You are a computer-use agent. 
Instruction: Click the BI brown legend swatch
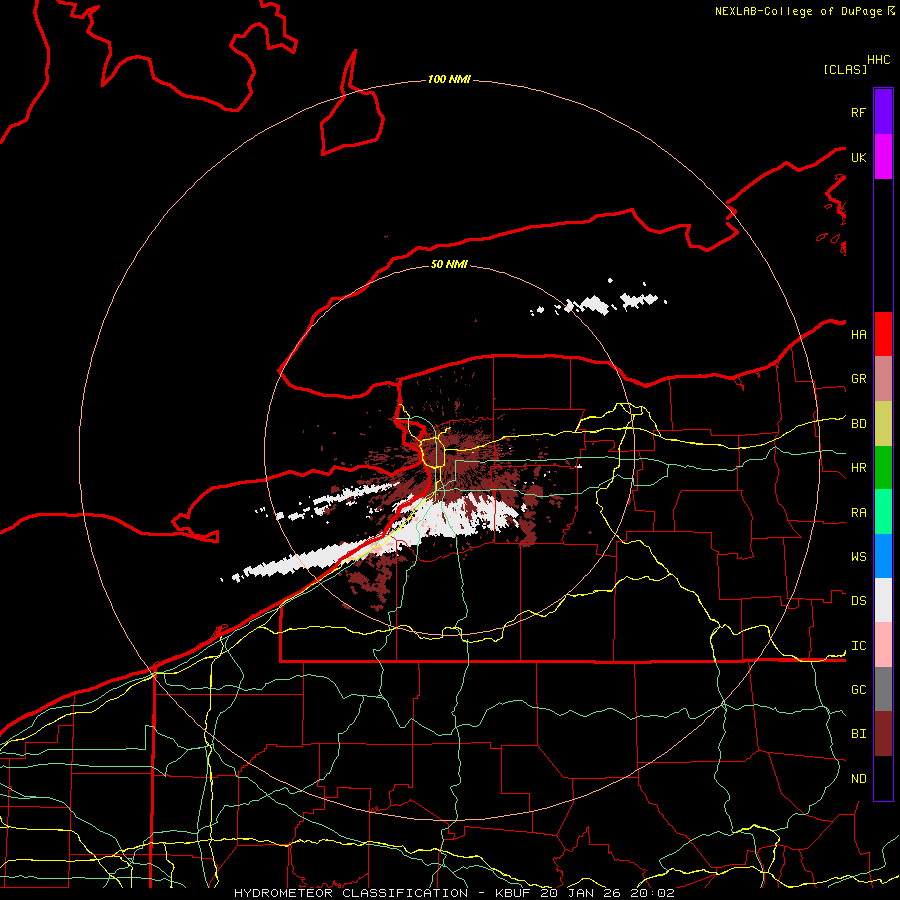pyautogui.click(x=883, y=734)
